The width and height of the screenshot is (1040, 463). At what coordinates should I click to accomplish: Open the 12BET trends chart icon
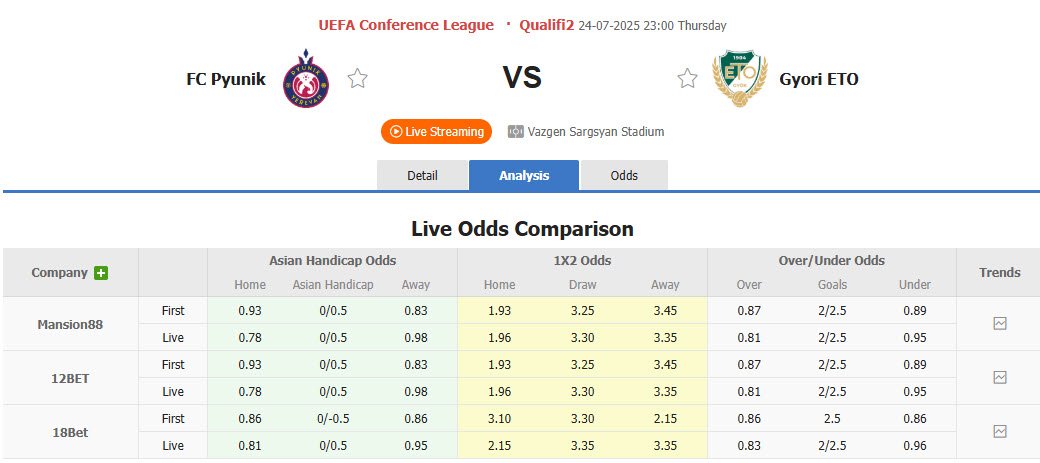point(1000,377)
